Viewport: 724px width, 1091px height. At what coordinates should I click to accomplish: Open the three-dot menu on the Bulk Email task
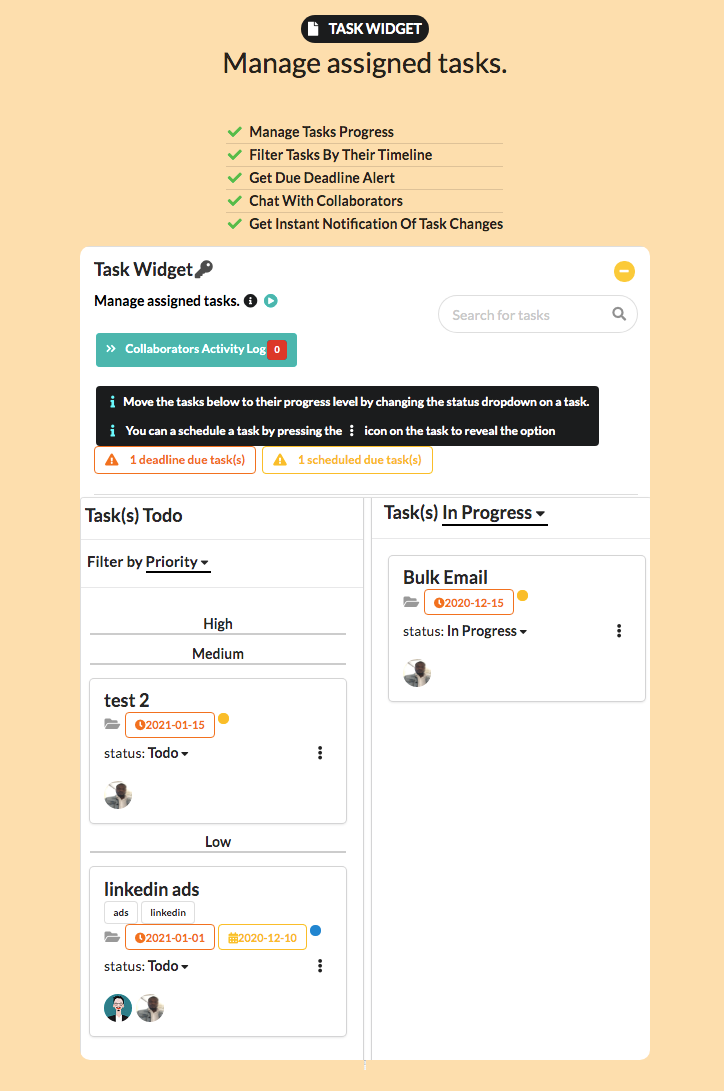click(619, 631)
